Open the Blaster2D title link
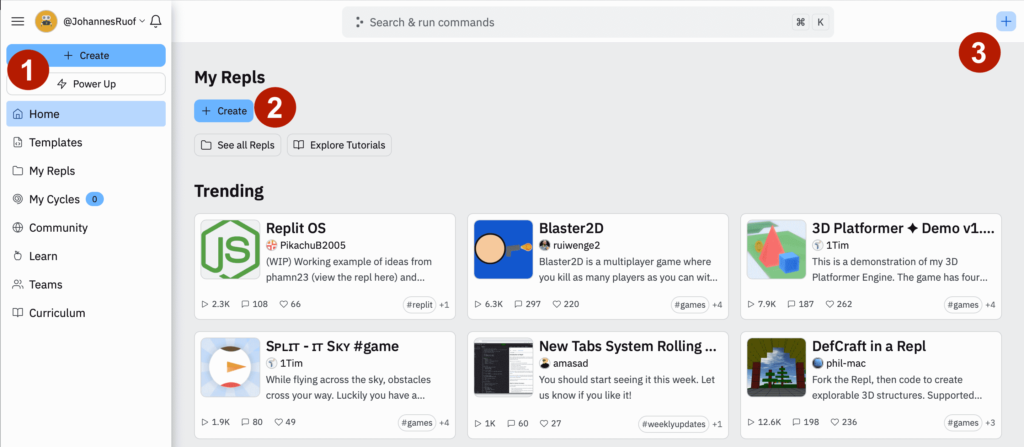The width and height of the screenshot is (1024, 447). 571,228
